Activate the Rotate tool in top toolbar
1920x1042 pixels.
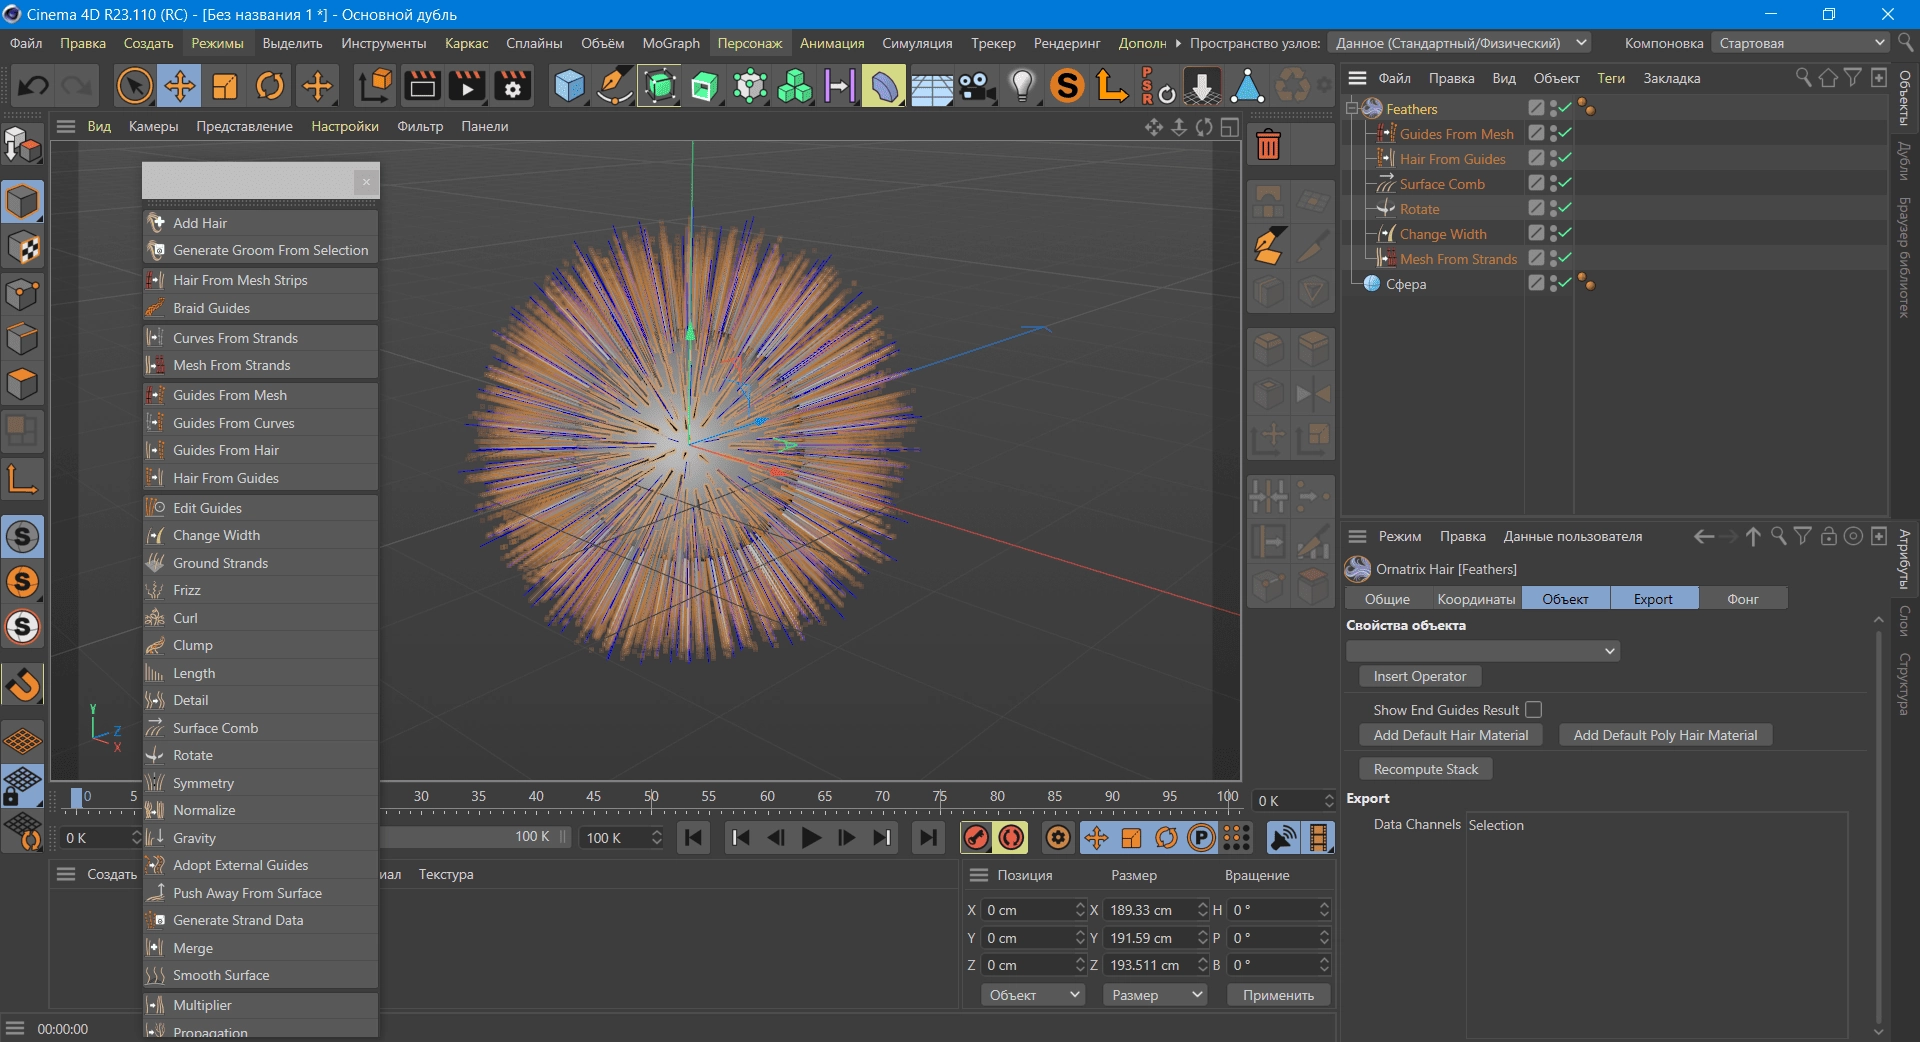click(270, 86)
